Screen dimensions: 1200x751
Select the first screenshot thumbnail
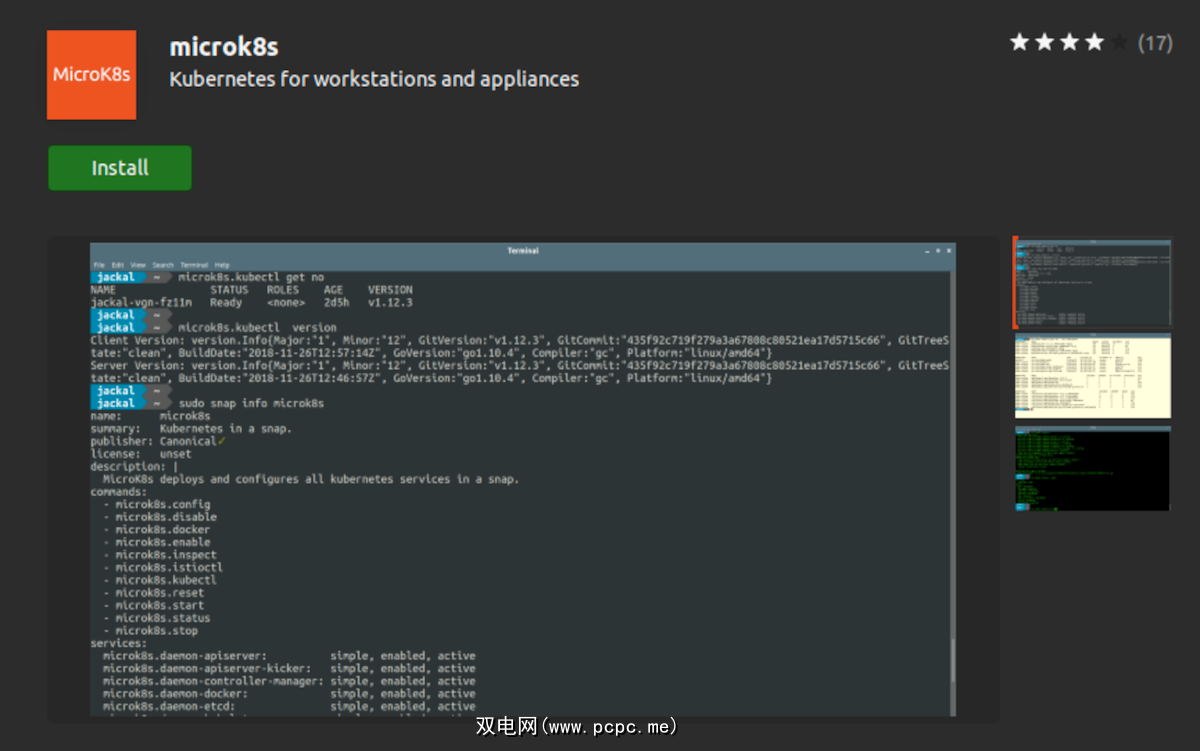tap(1092, 282)
